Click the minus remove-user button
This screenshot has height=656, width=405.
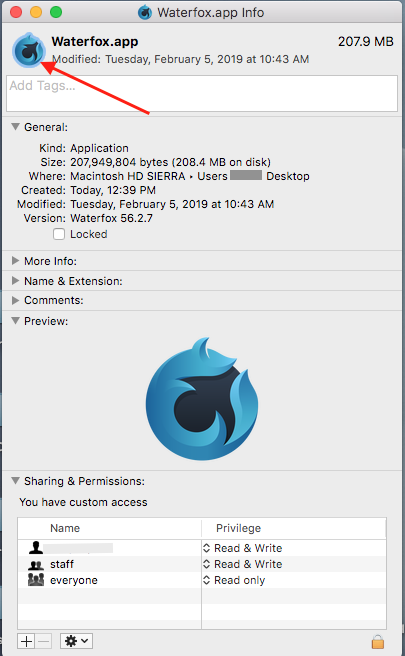[44, 641]
